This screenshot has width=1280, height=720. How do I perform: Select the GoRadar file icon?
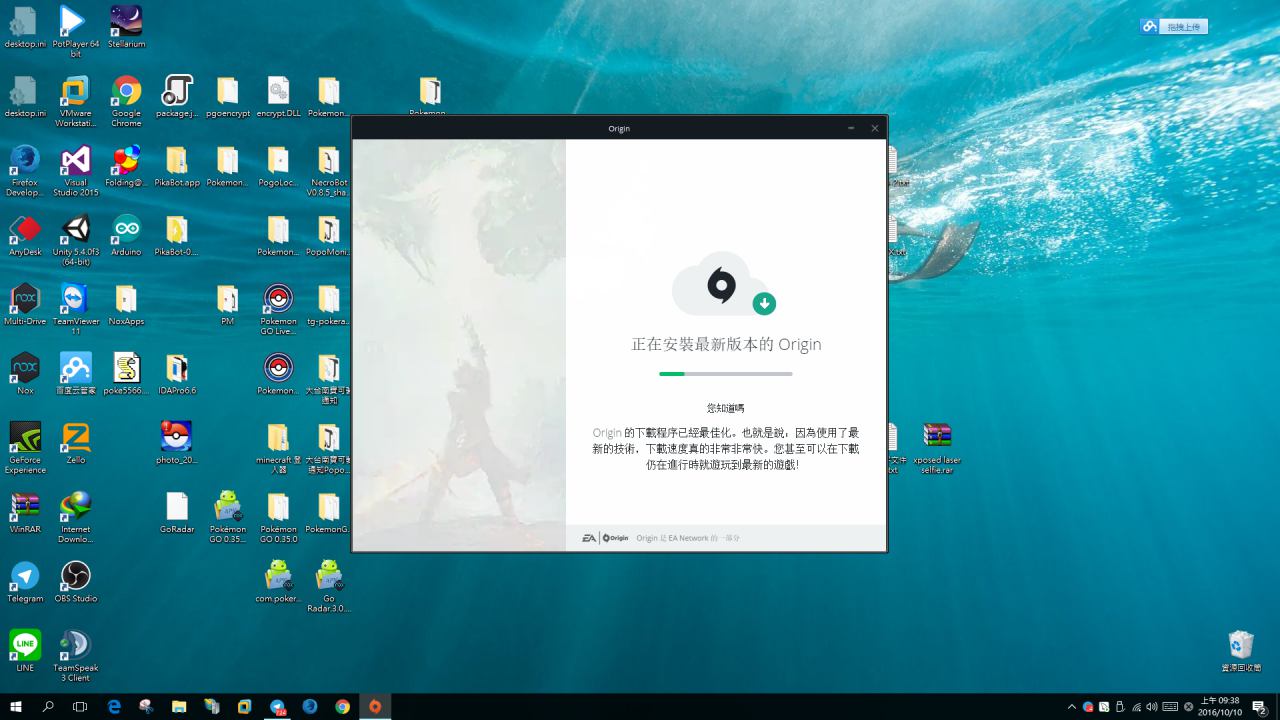tap(177, 511)
